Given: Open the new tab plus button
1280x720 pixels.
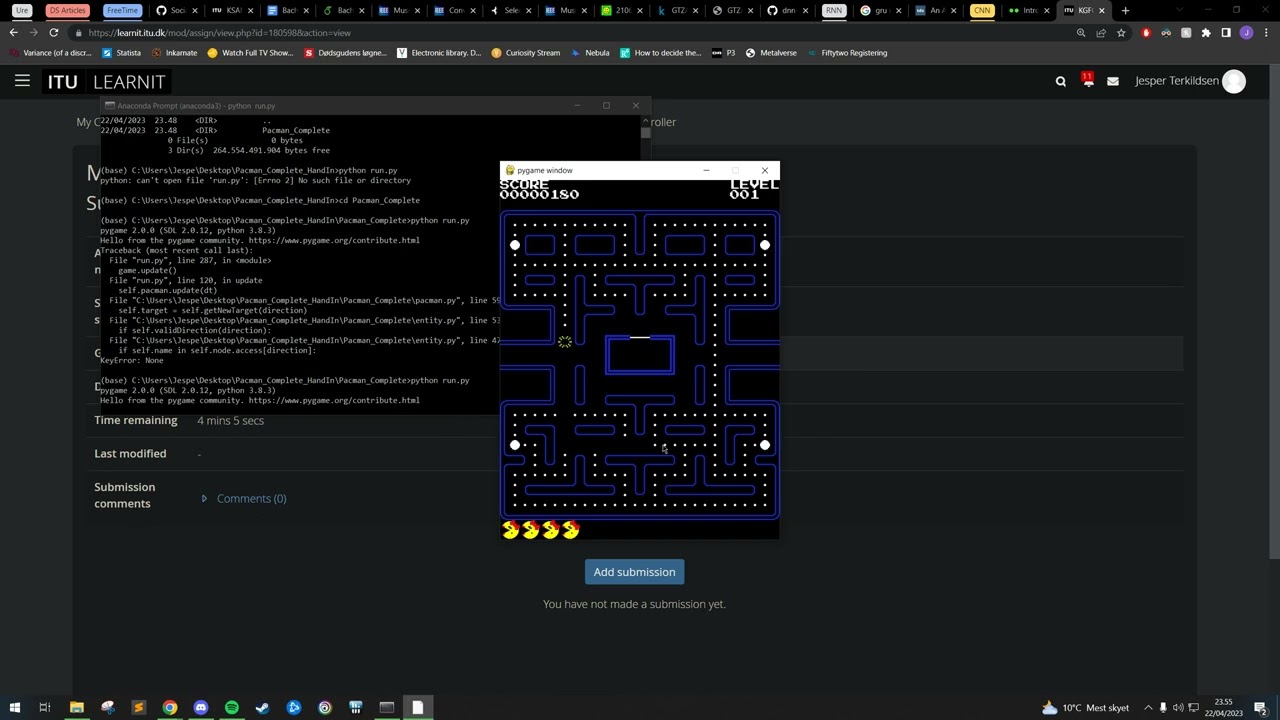Looking at the screenshot, I should pos(1126,11).
